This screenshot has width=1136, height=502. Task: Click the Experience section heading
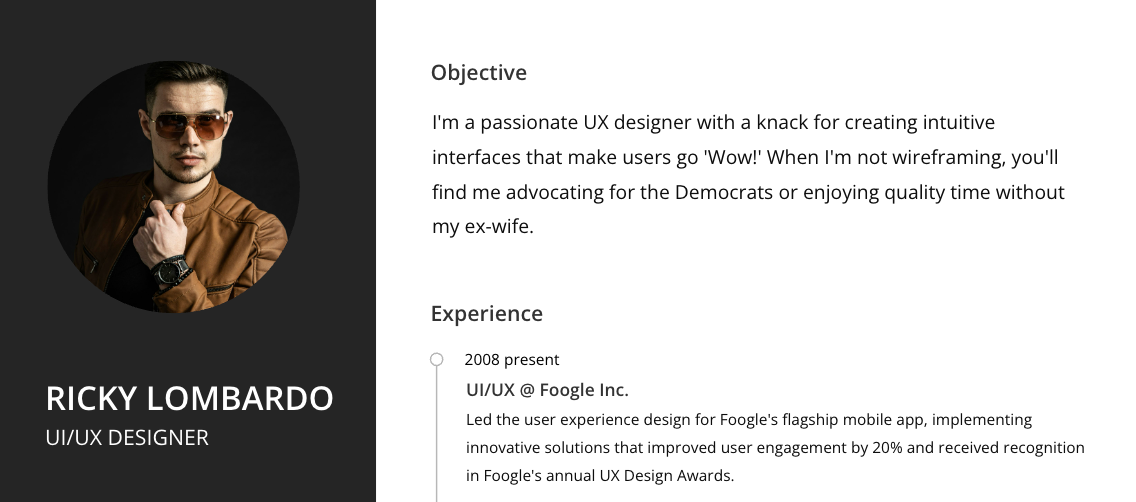487,314
